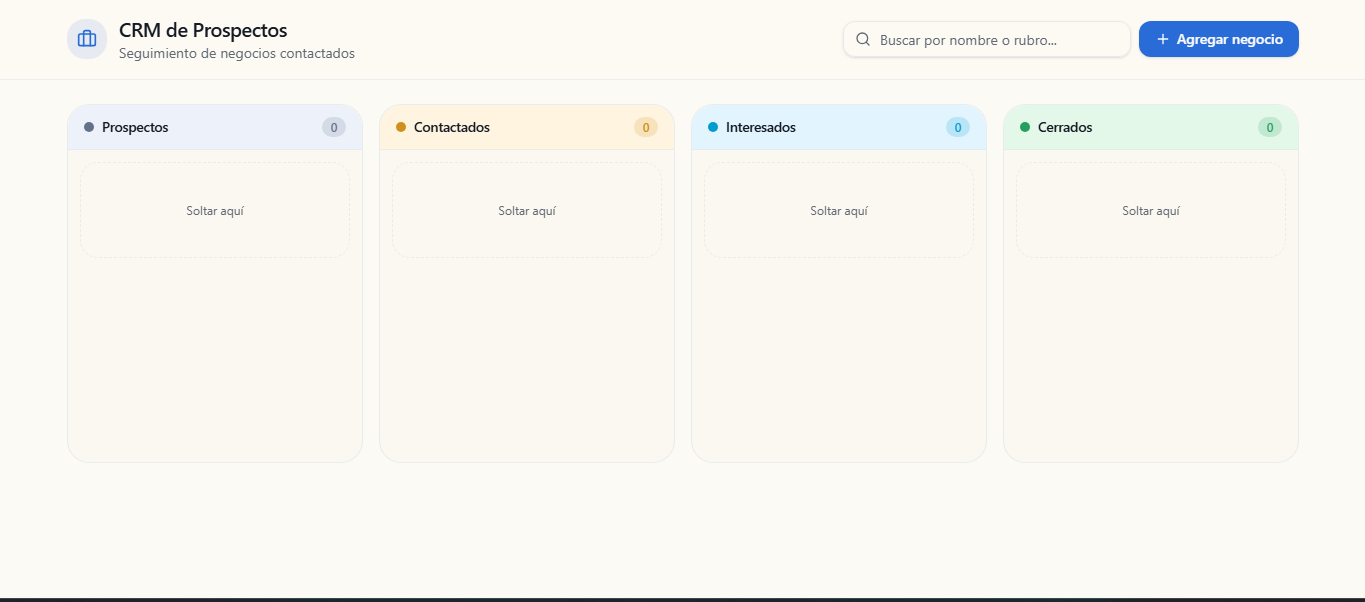The height and width of the screenshot is (602, 1365).
Task: Click "Soltar aquí" drop zone in Contactados
Action: pos(527,210)
